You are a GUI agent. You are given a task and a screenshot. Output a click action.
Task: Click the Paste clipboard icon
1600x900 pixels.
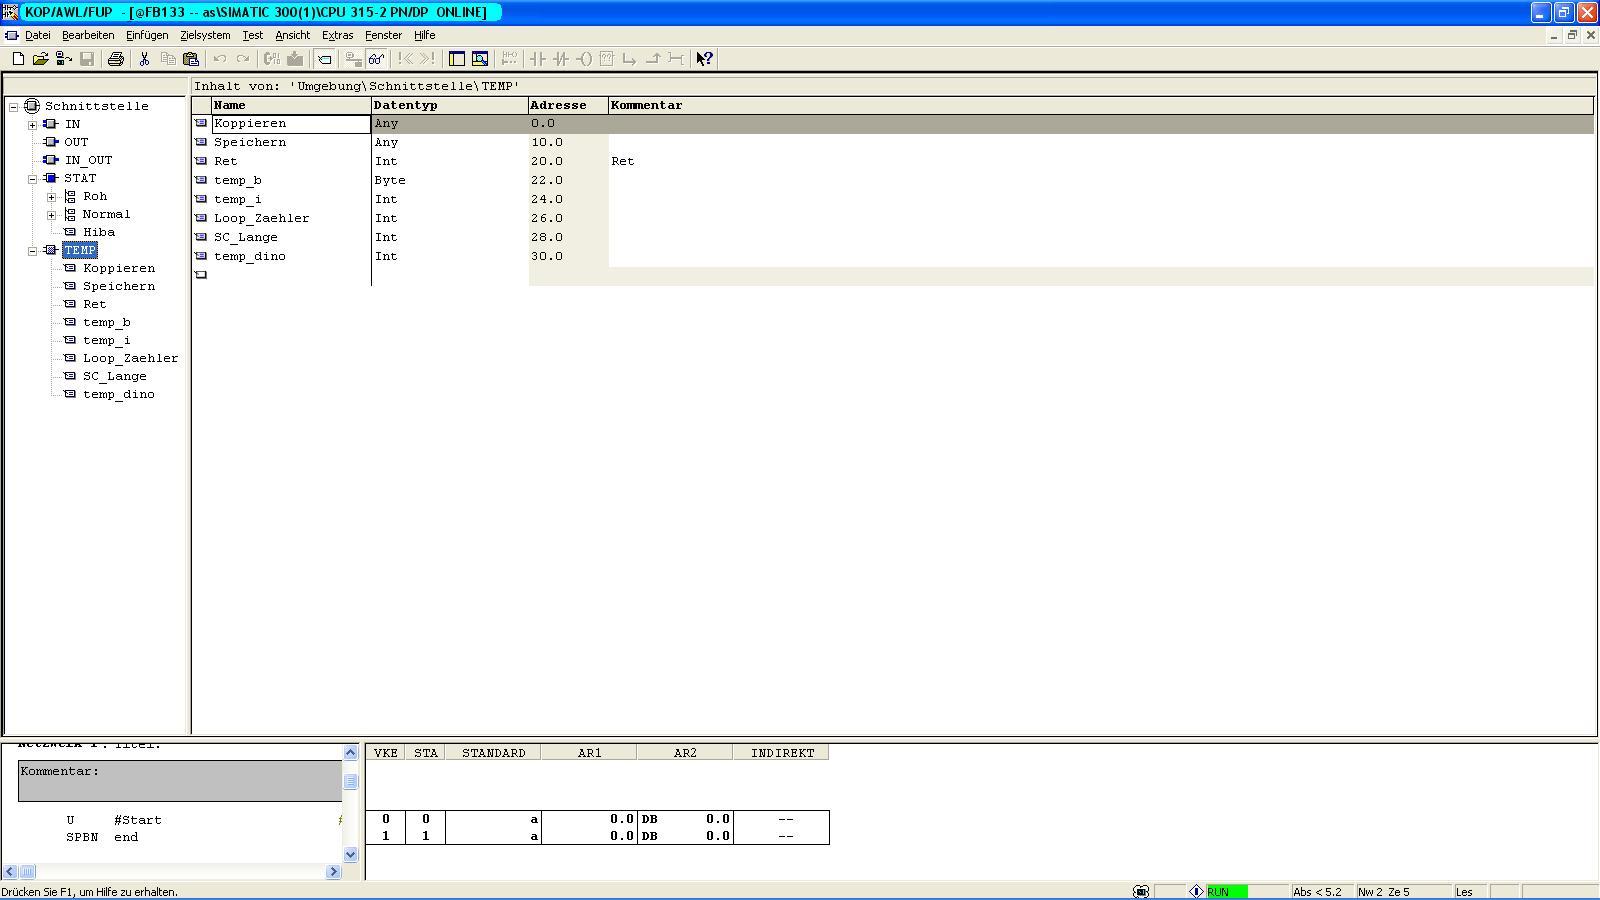[191, 59]
